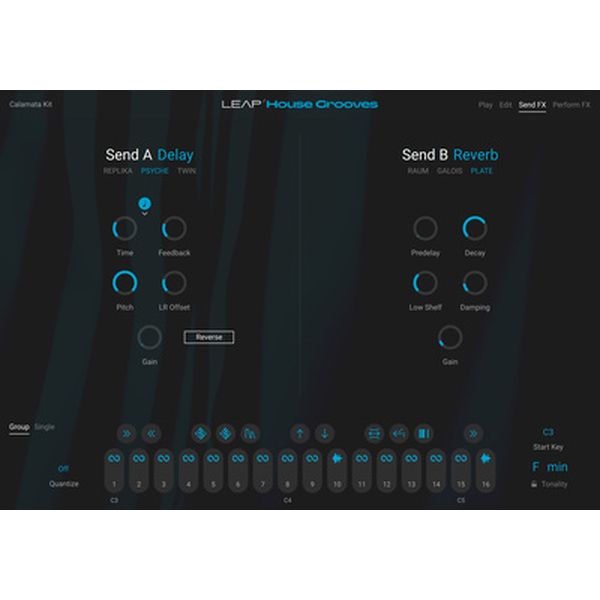Click the one-shot arrow icon on pad 16
The height and width of the screenshot is (600, 600).
(x=486, y=458)
